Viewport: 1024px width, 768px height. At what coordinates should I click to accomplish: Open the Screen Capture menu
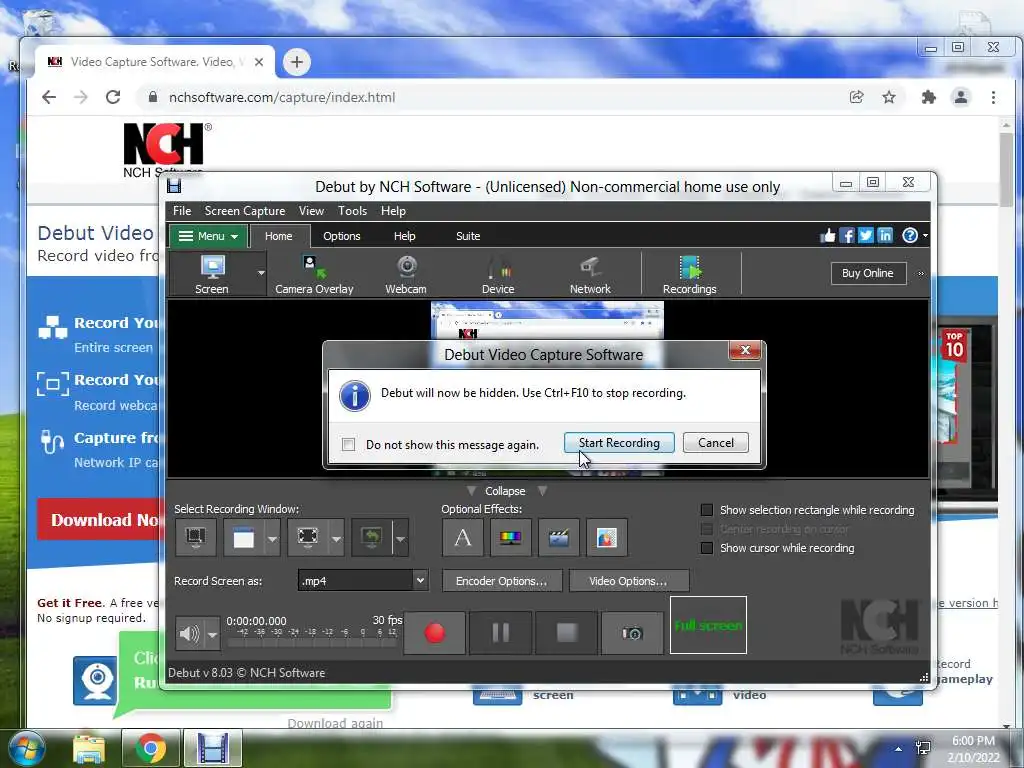[245, 211]
